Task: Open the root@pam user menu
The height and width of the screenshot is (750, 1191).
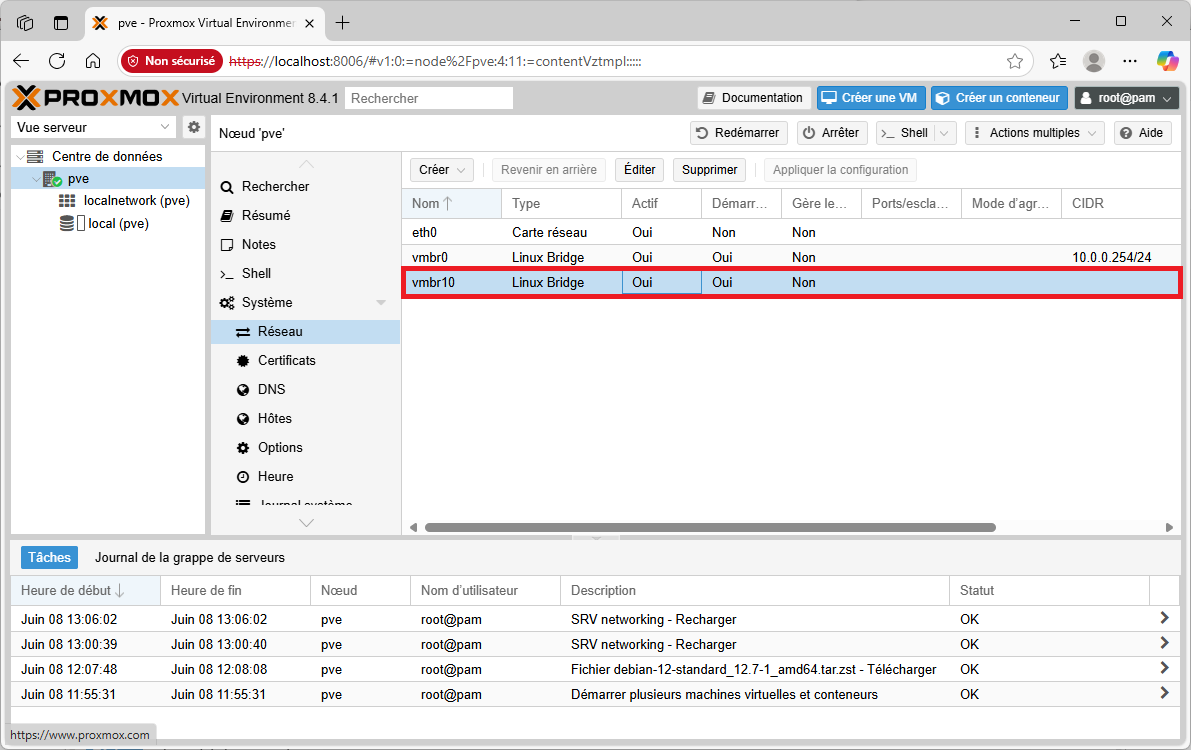Action: pyautogui.click(x=1126, y=98)
